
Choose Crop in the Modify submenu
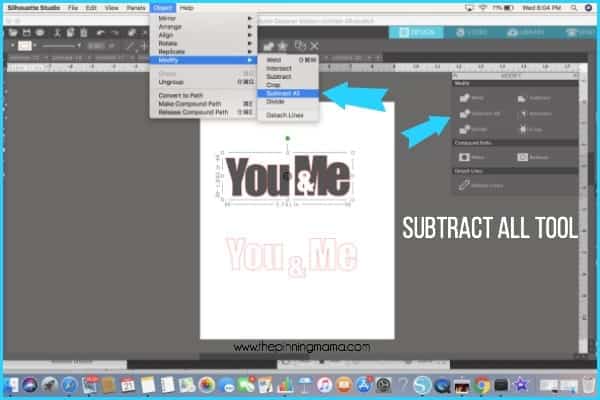288,85
